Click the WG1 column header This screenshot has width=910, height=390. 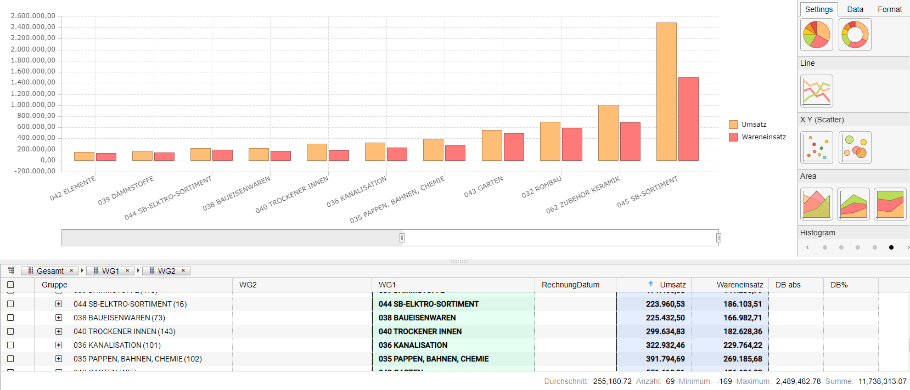coord(453,285)
